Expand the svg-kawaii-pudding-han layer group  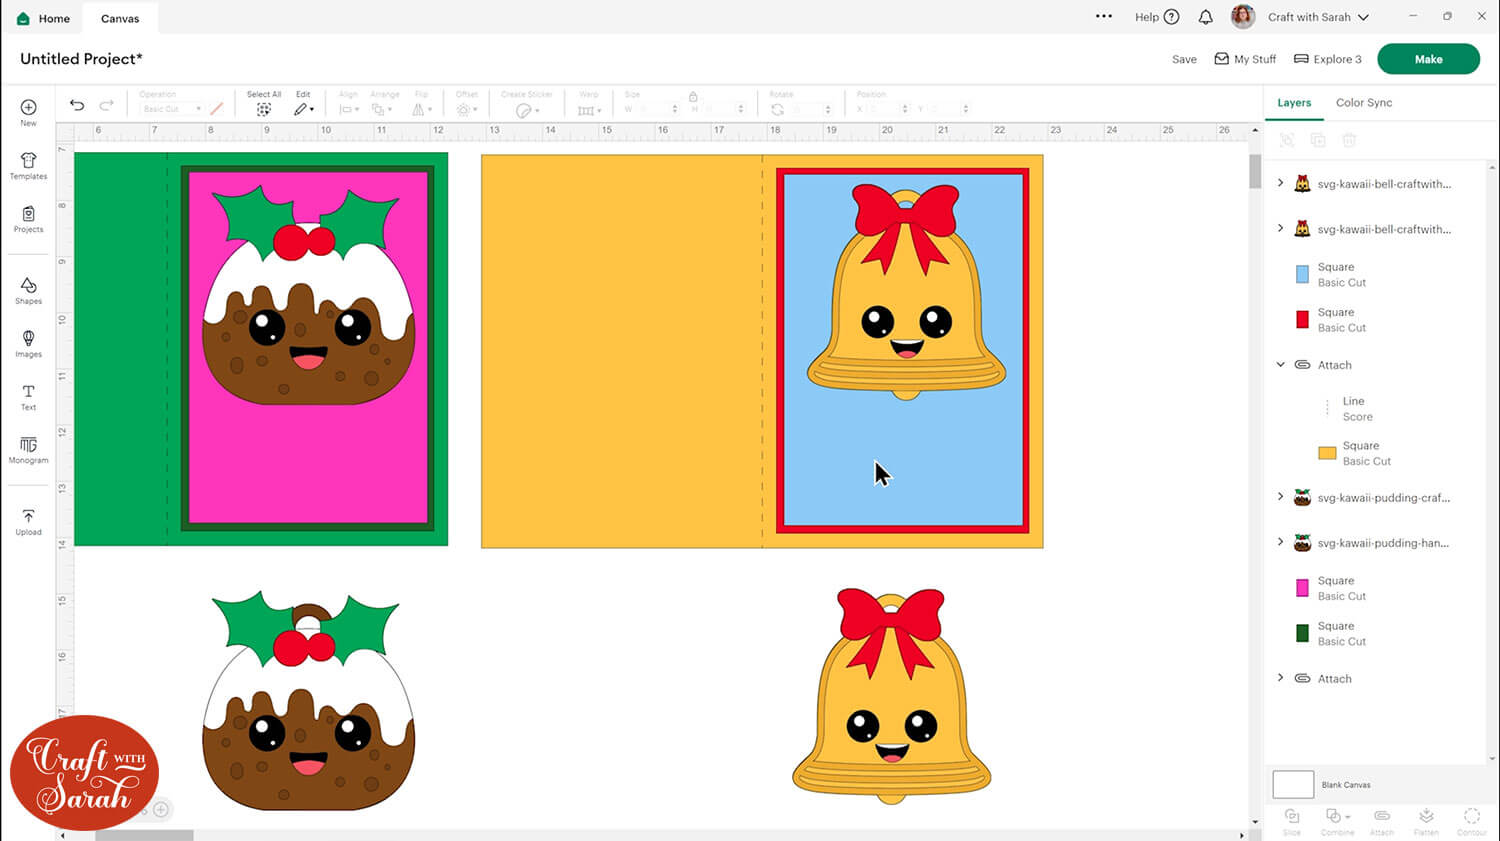point(1281,542)
